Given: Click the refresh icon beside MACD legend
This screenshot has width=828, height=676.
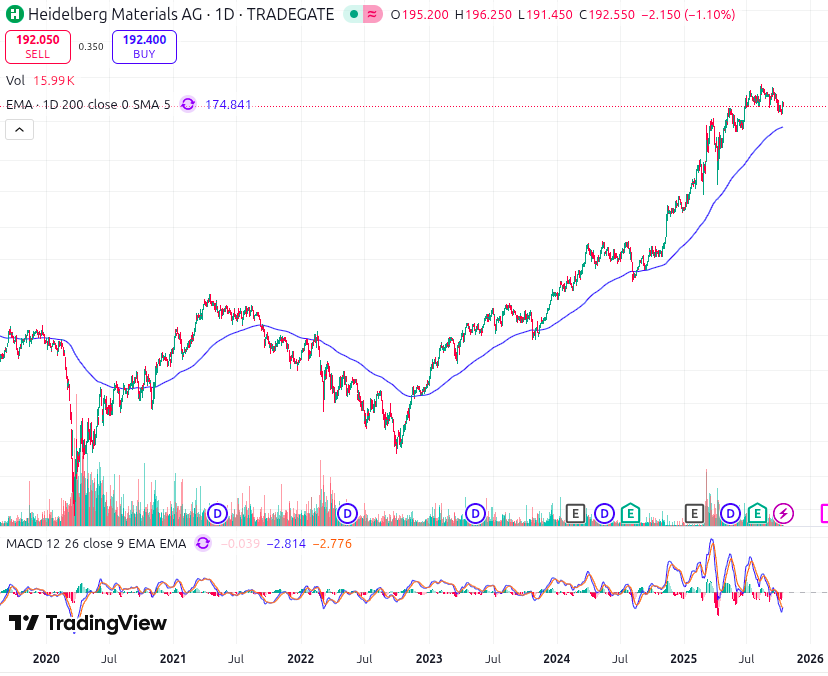Looking at the screenshot, I should tap(203, 543).
